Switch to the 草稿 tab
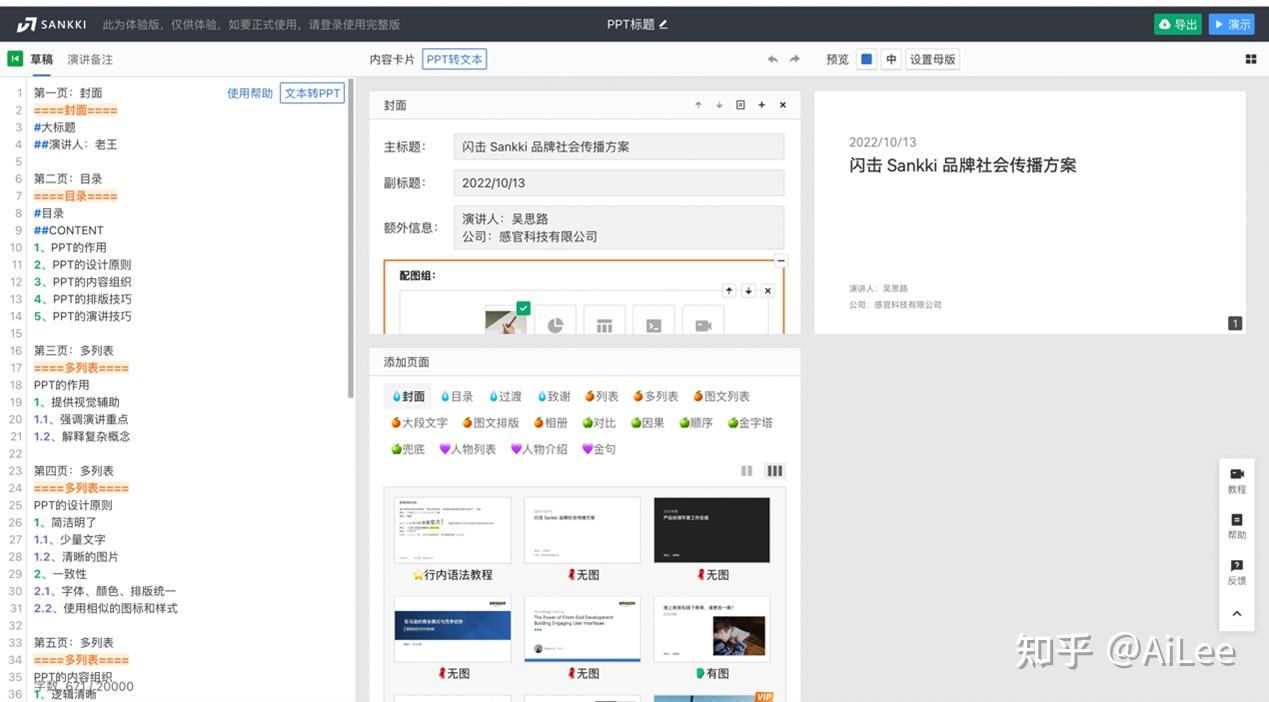The height and width of the screenshot is (702, 1269). pos(42,59)
